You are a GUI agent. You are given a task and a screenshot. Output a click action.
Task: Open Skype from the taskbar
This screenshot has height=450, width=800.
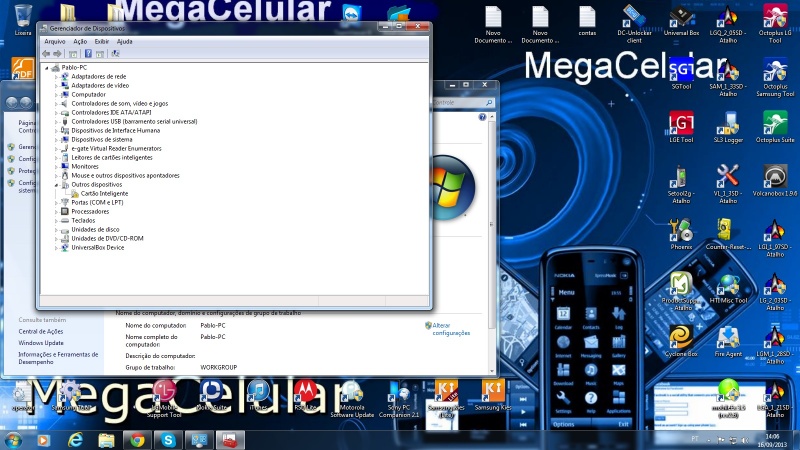[x=168, y=440]
